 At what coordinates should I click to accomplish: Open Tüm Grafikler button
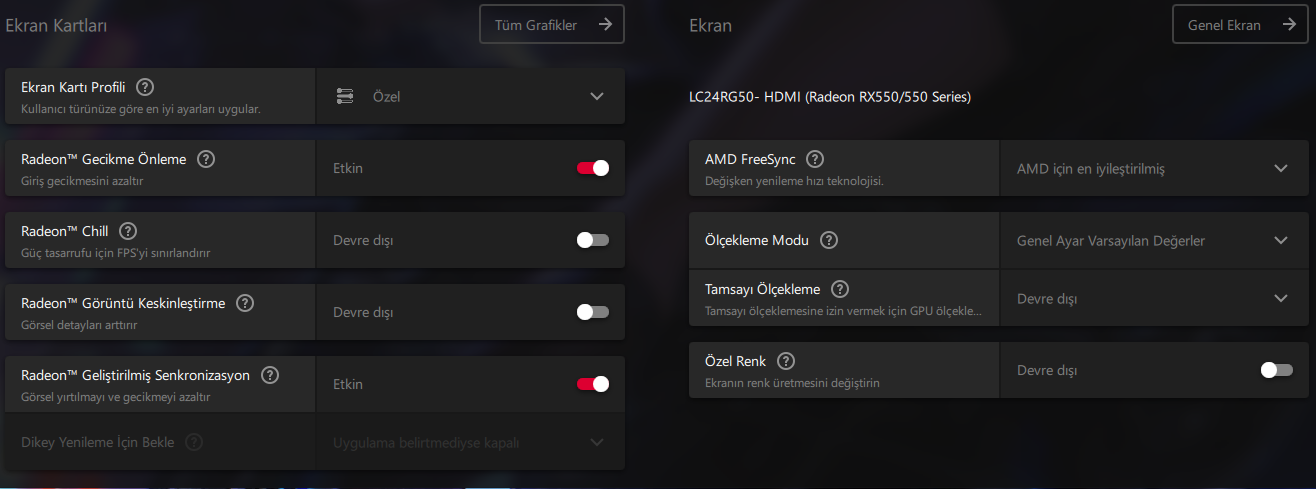coord(552,25)
